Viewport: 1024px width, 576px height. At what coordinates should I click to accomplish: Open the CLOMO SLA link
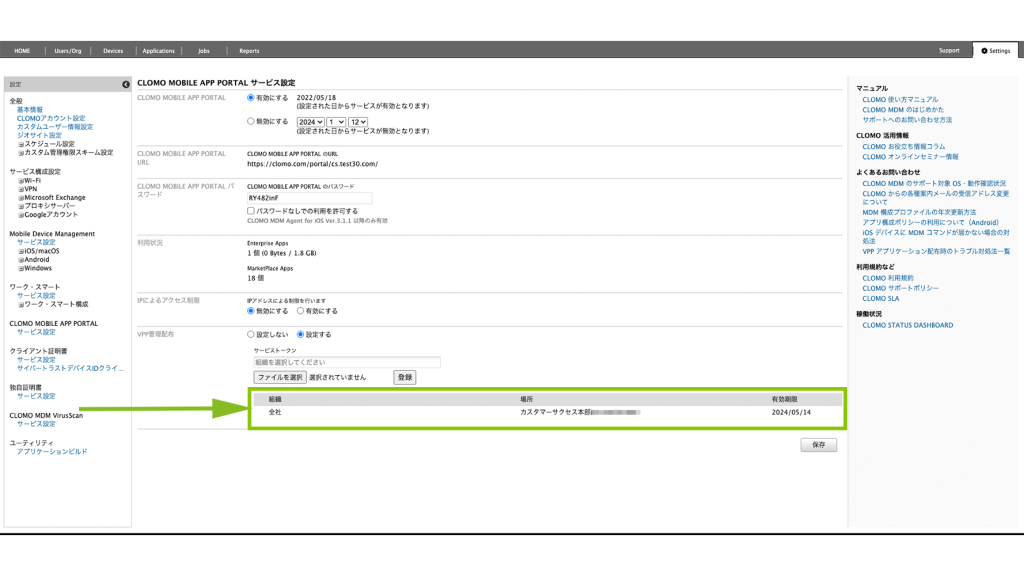pos(880,298)
